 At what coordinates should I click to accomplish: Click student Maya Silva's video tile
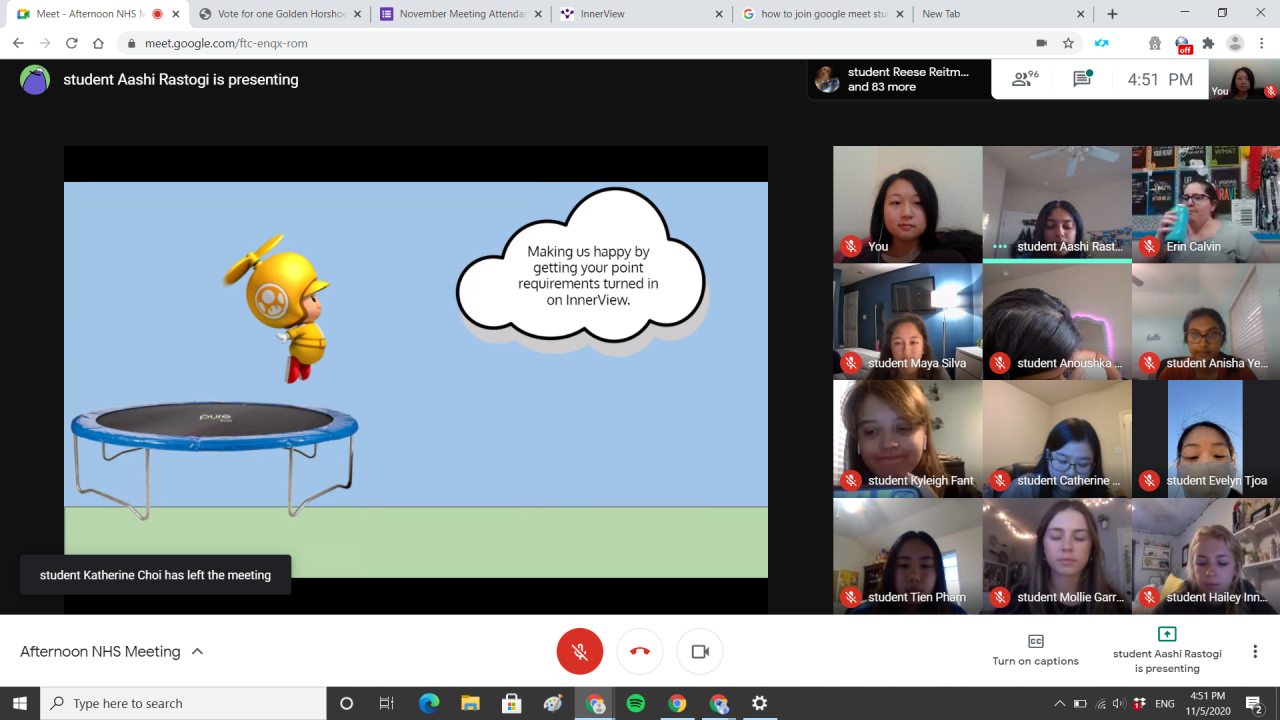908,322
